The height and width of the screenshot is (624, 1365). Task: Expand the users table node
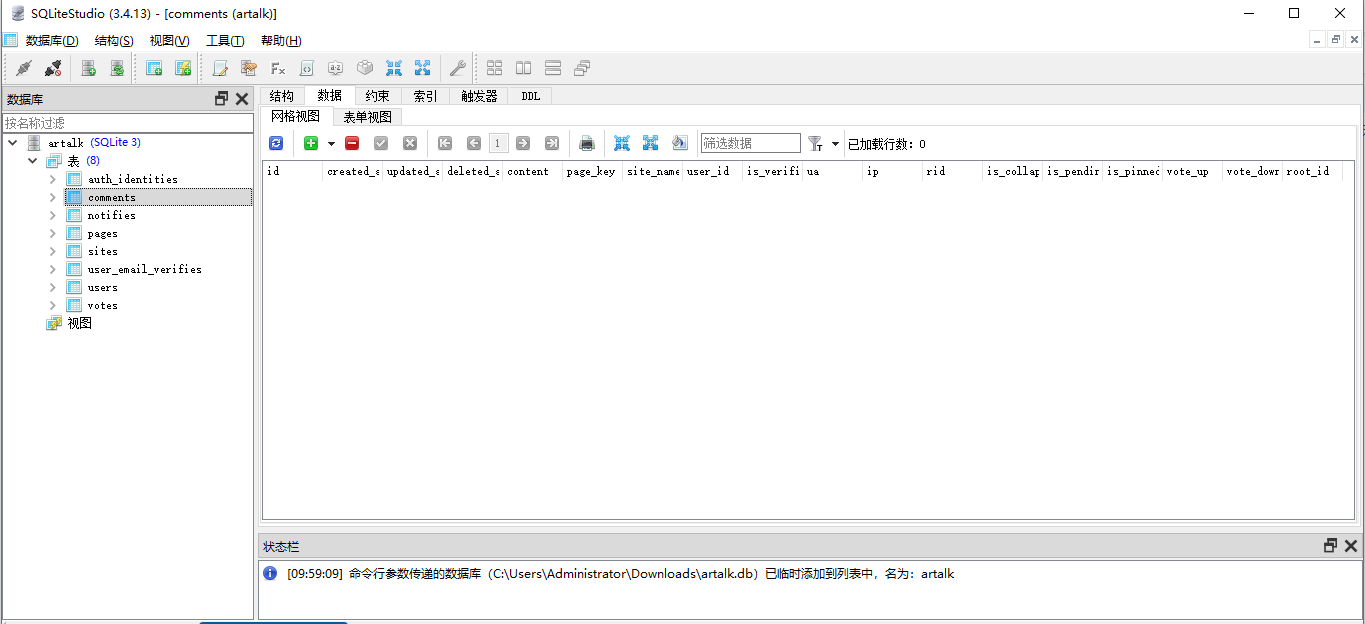point(53,287)
